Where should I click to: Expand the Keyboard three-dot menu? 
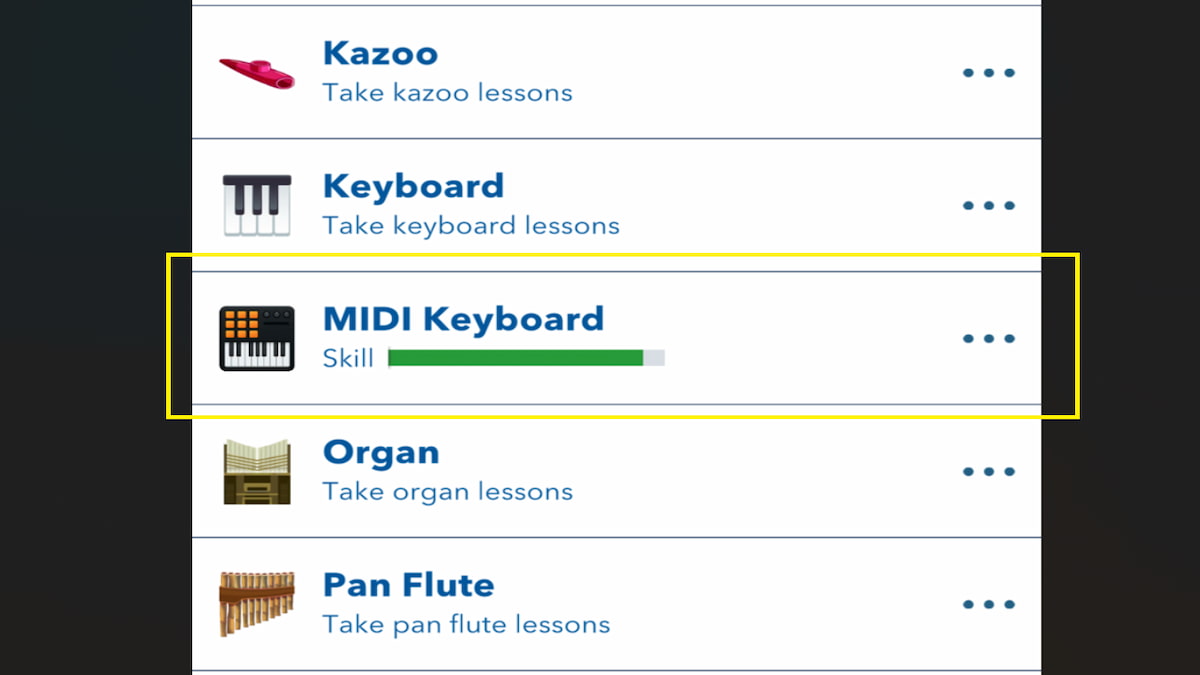pyautogui.click(x=988, y=204)
